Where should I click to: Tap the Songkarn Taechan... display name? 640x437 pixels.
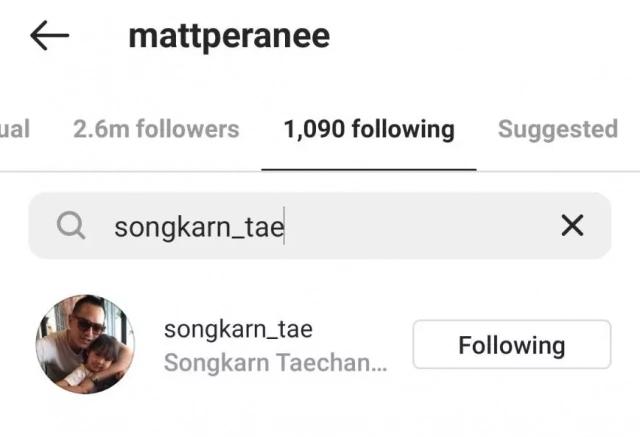[276, 362]
